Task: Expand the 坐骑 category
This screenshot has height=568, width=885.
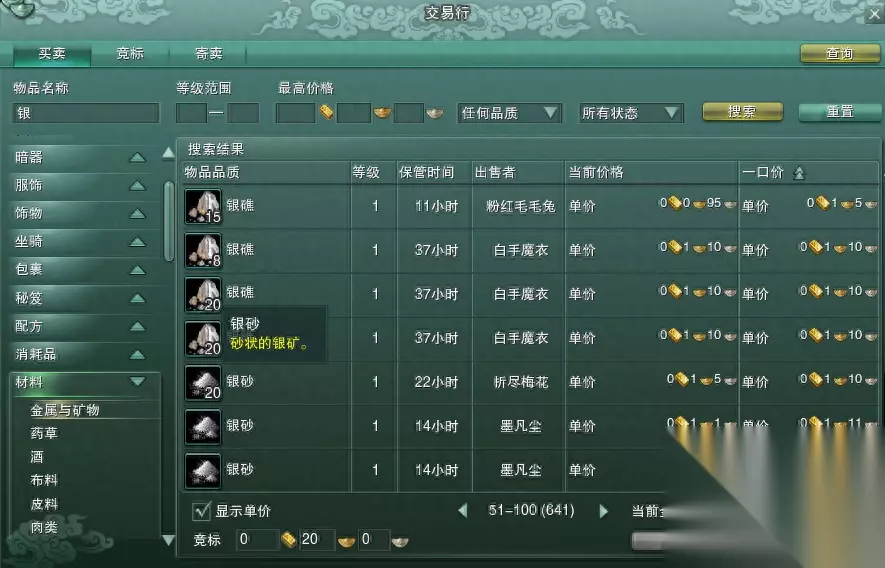Action: pyautogui.click(x=137, y=242)
